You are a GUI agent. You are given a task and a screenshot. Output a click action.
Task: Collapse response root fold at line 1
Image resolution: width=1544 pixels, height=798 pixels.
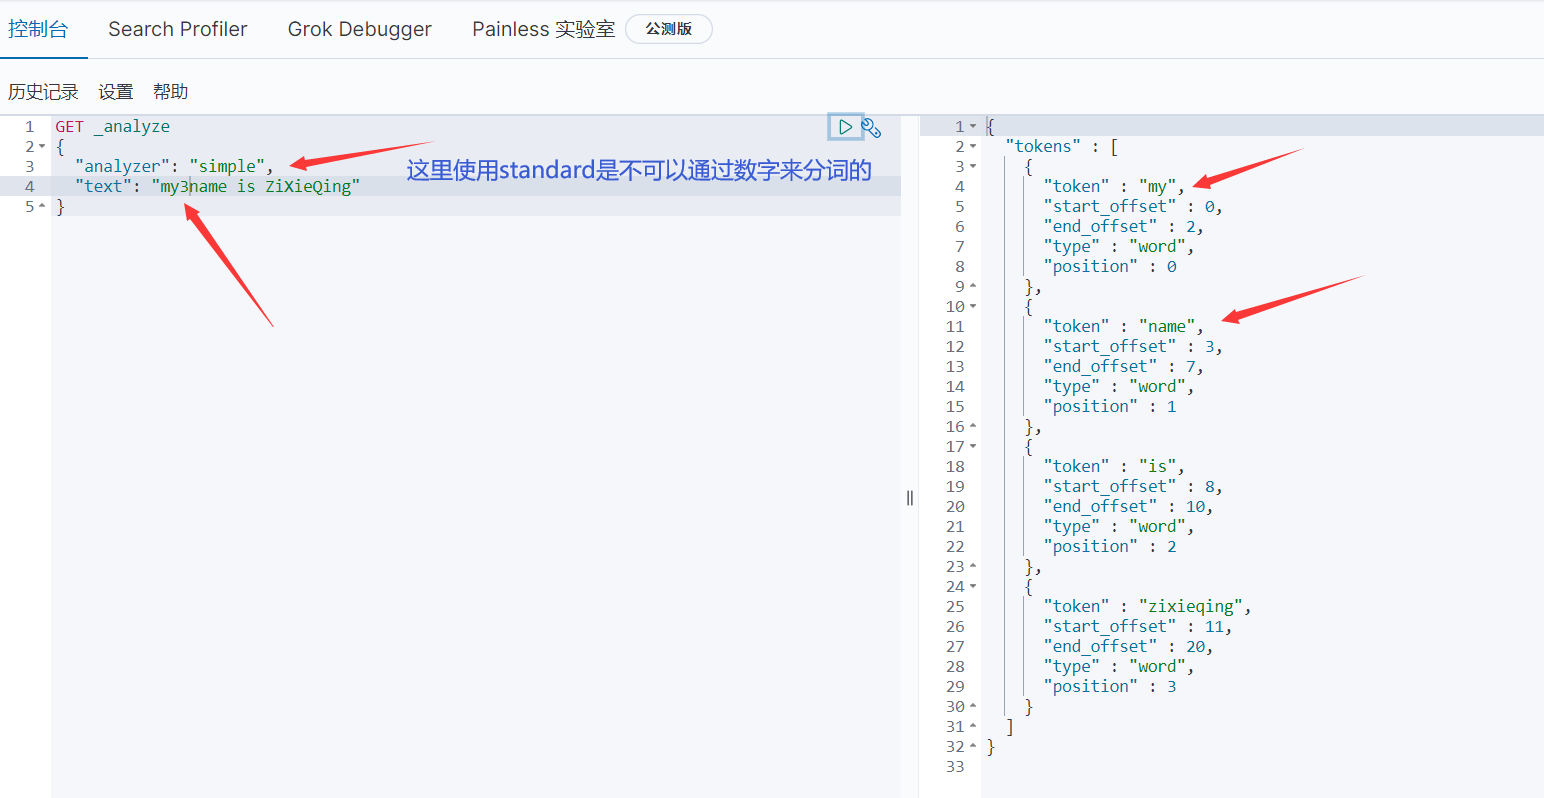tap(973, 126)
